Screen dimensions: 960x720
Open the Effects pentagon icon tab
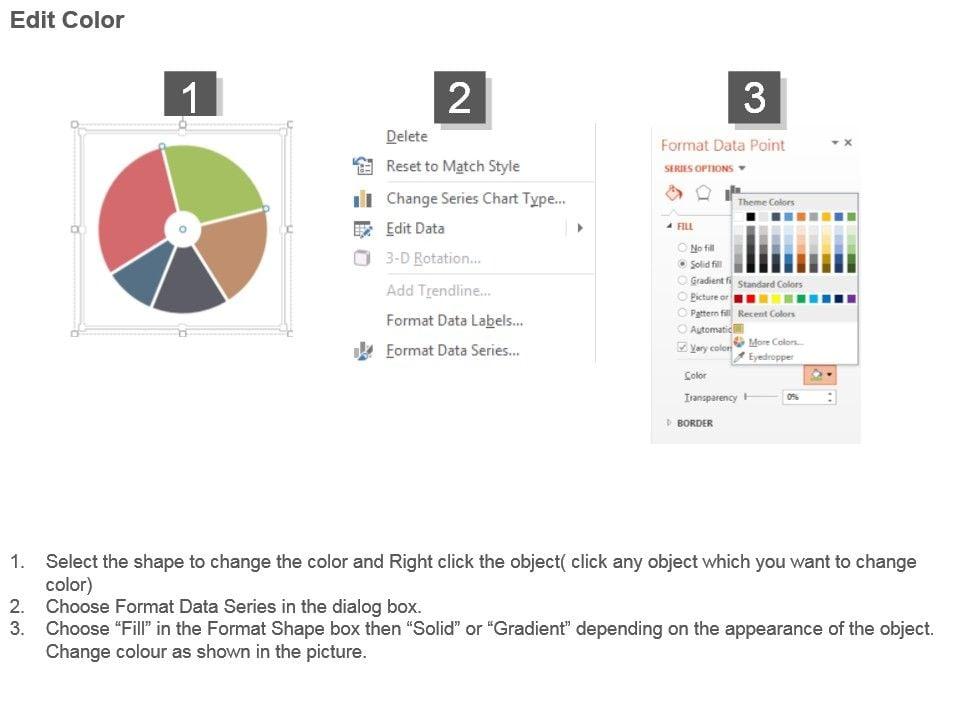[703, 192]
